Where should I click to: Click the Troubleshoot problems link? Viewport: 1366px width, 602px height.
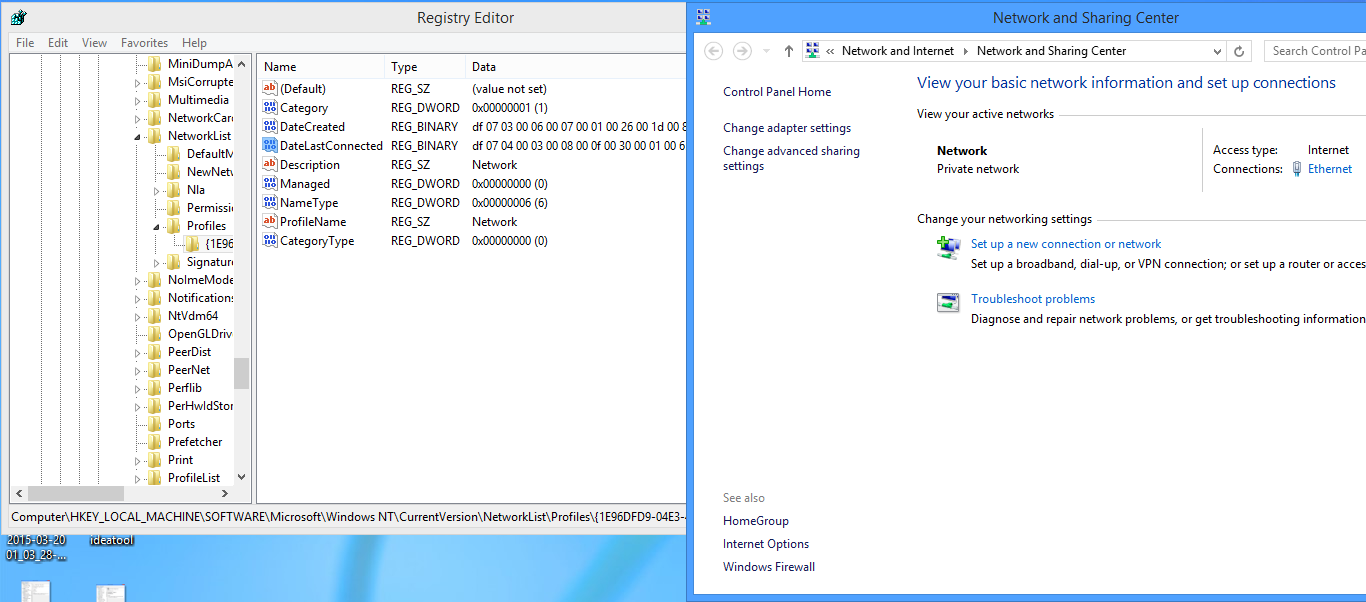click(x=1033, y=299)
